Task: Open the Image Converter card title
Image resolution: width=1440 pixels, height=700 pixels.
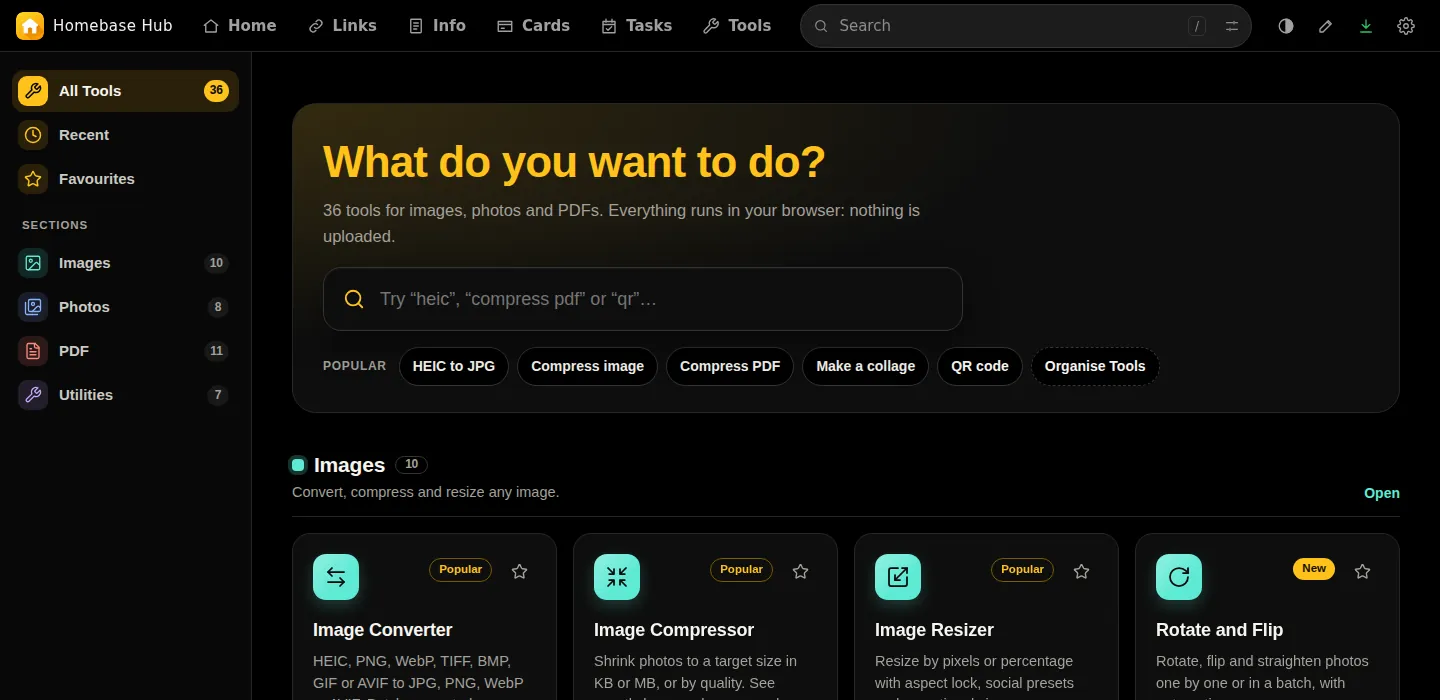Action: pyautogui.click(x=383, y=630)
